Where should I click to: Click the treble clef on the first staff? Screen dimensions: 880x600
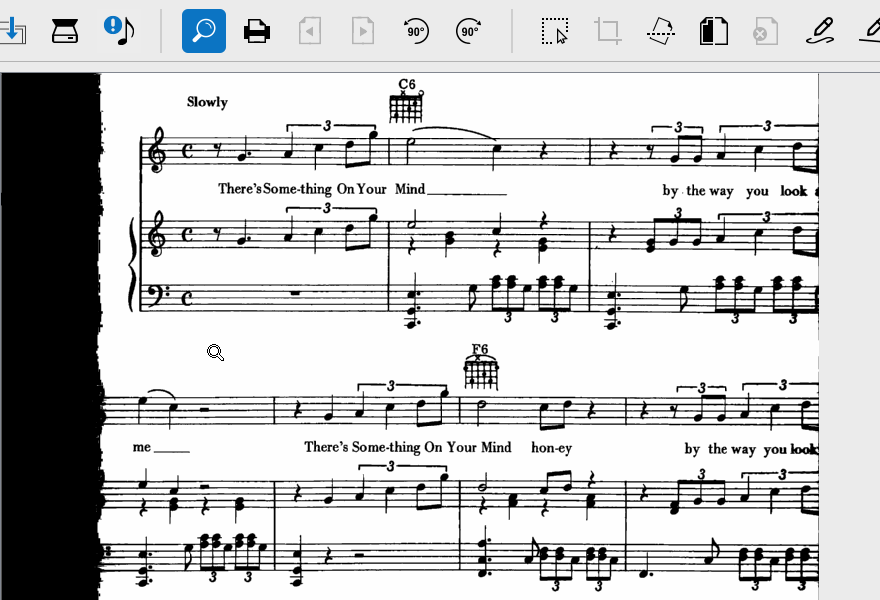coord(157,151)
